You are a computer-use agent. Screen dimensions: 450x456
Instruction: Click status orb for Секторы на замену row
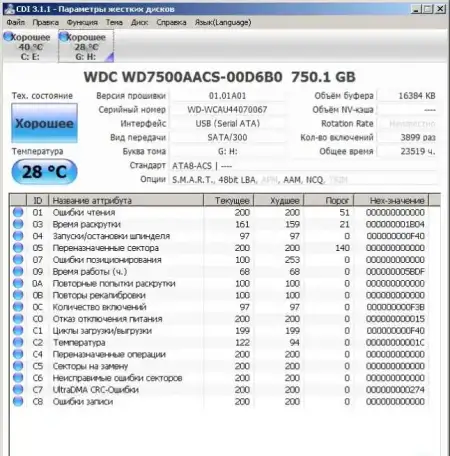[x=18, y=366]
